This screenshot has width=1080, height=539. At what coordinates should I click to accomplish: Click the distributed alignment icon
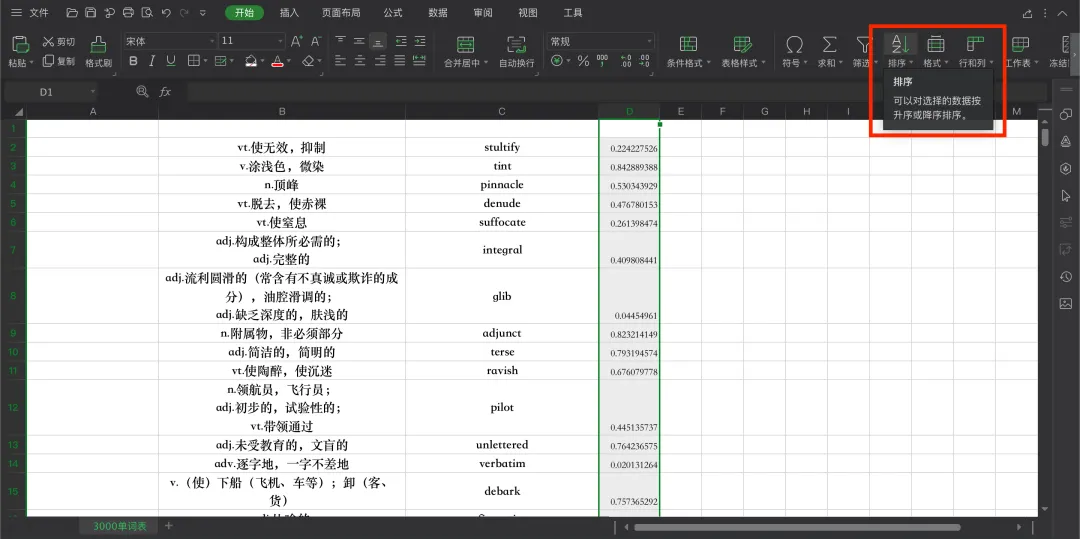419,61
